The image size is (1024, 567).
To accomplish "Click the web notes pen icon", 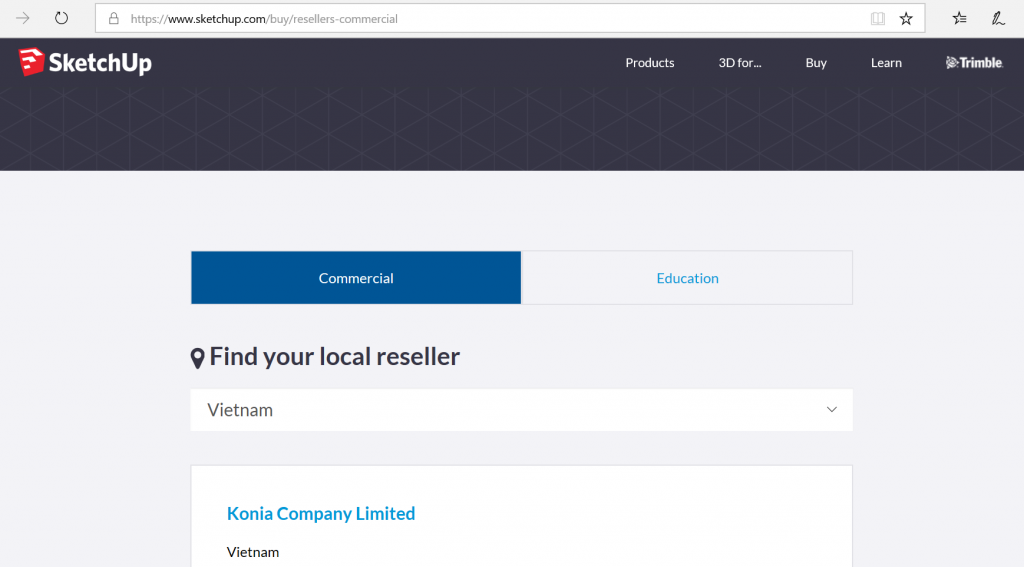I will point(998,18).
